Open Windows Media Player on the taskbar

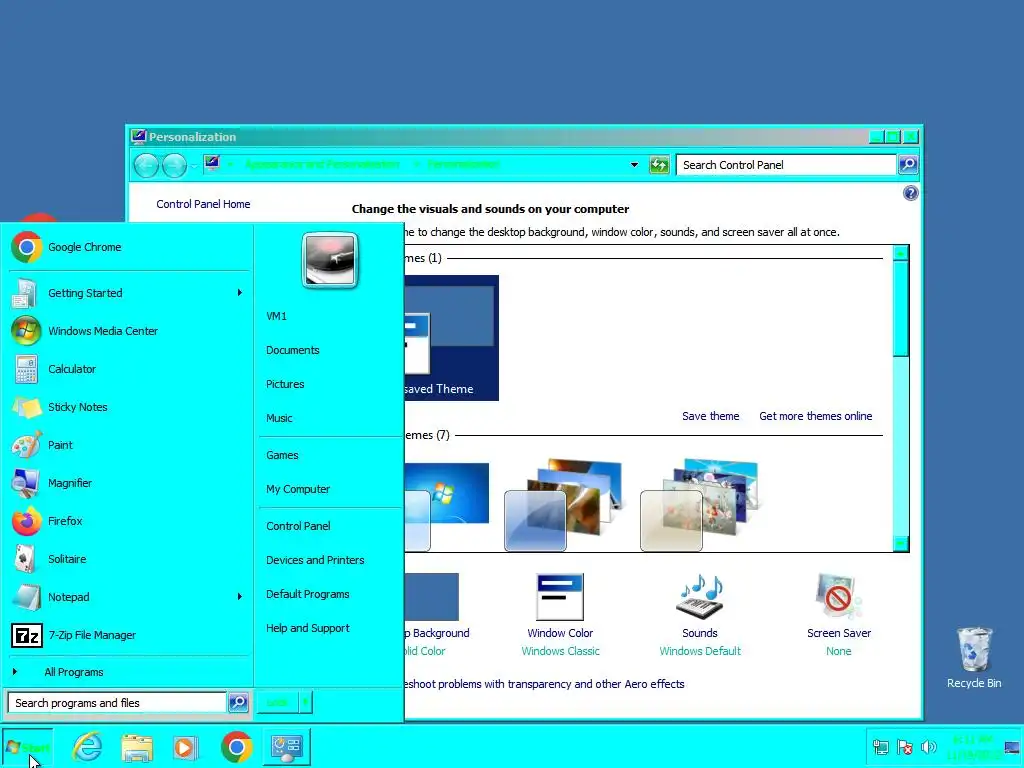(x=185, y=748)
